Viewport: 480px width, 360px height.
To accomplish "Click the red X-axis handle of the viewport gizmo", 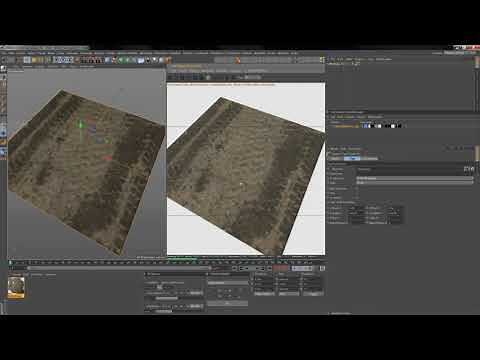I will [x=108, y=158].
